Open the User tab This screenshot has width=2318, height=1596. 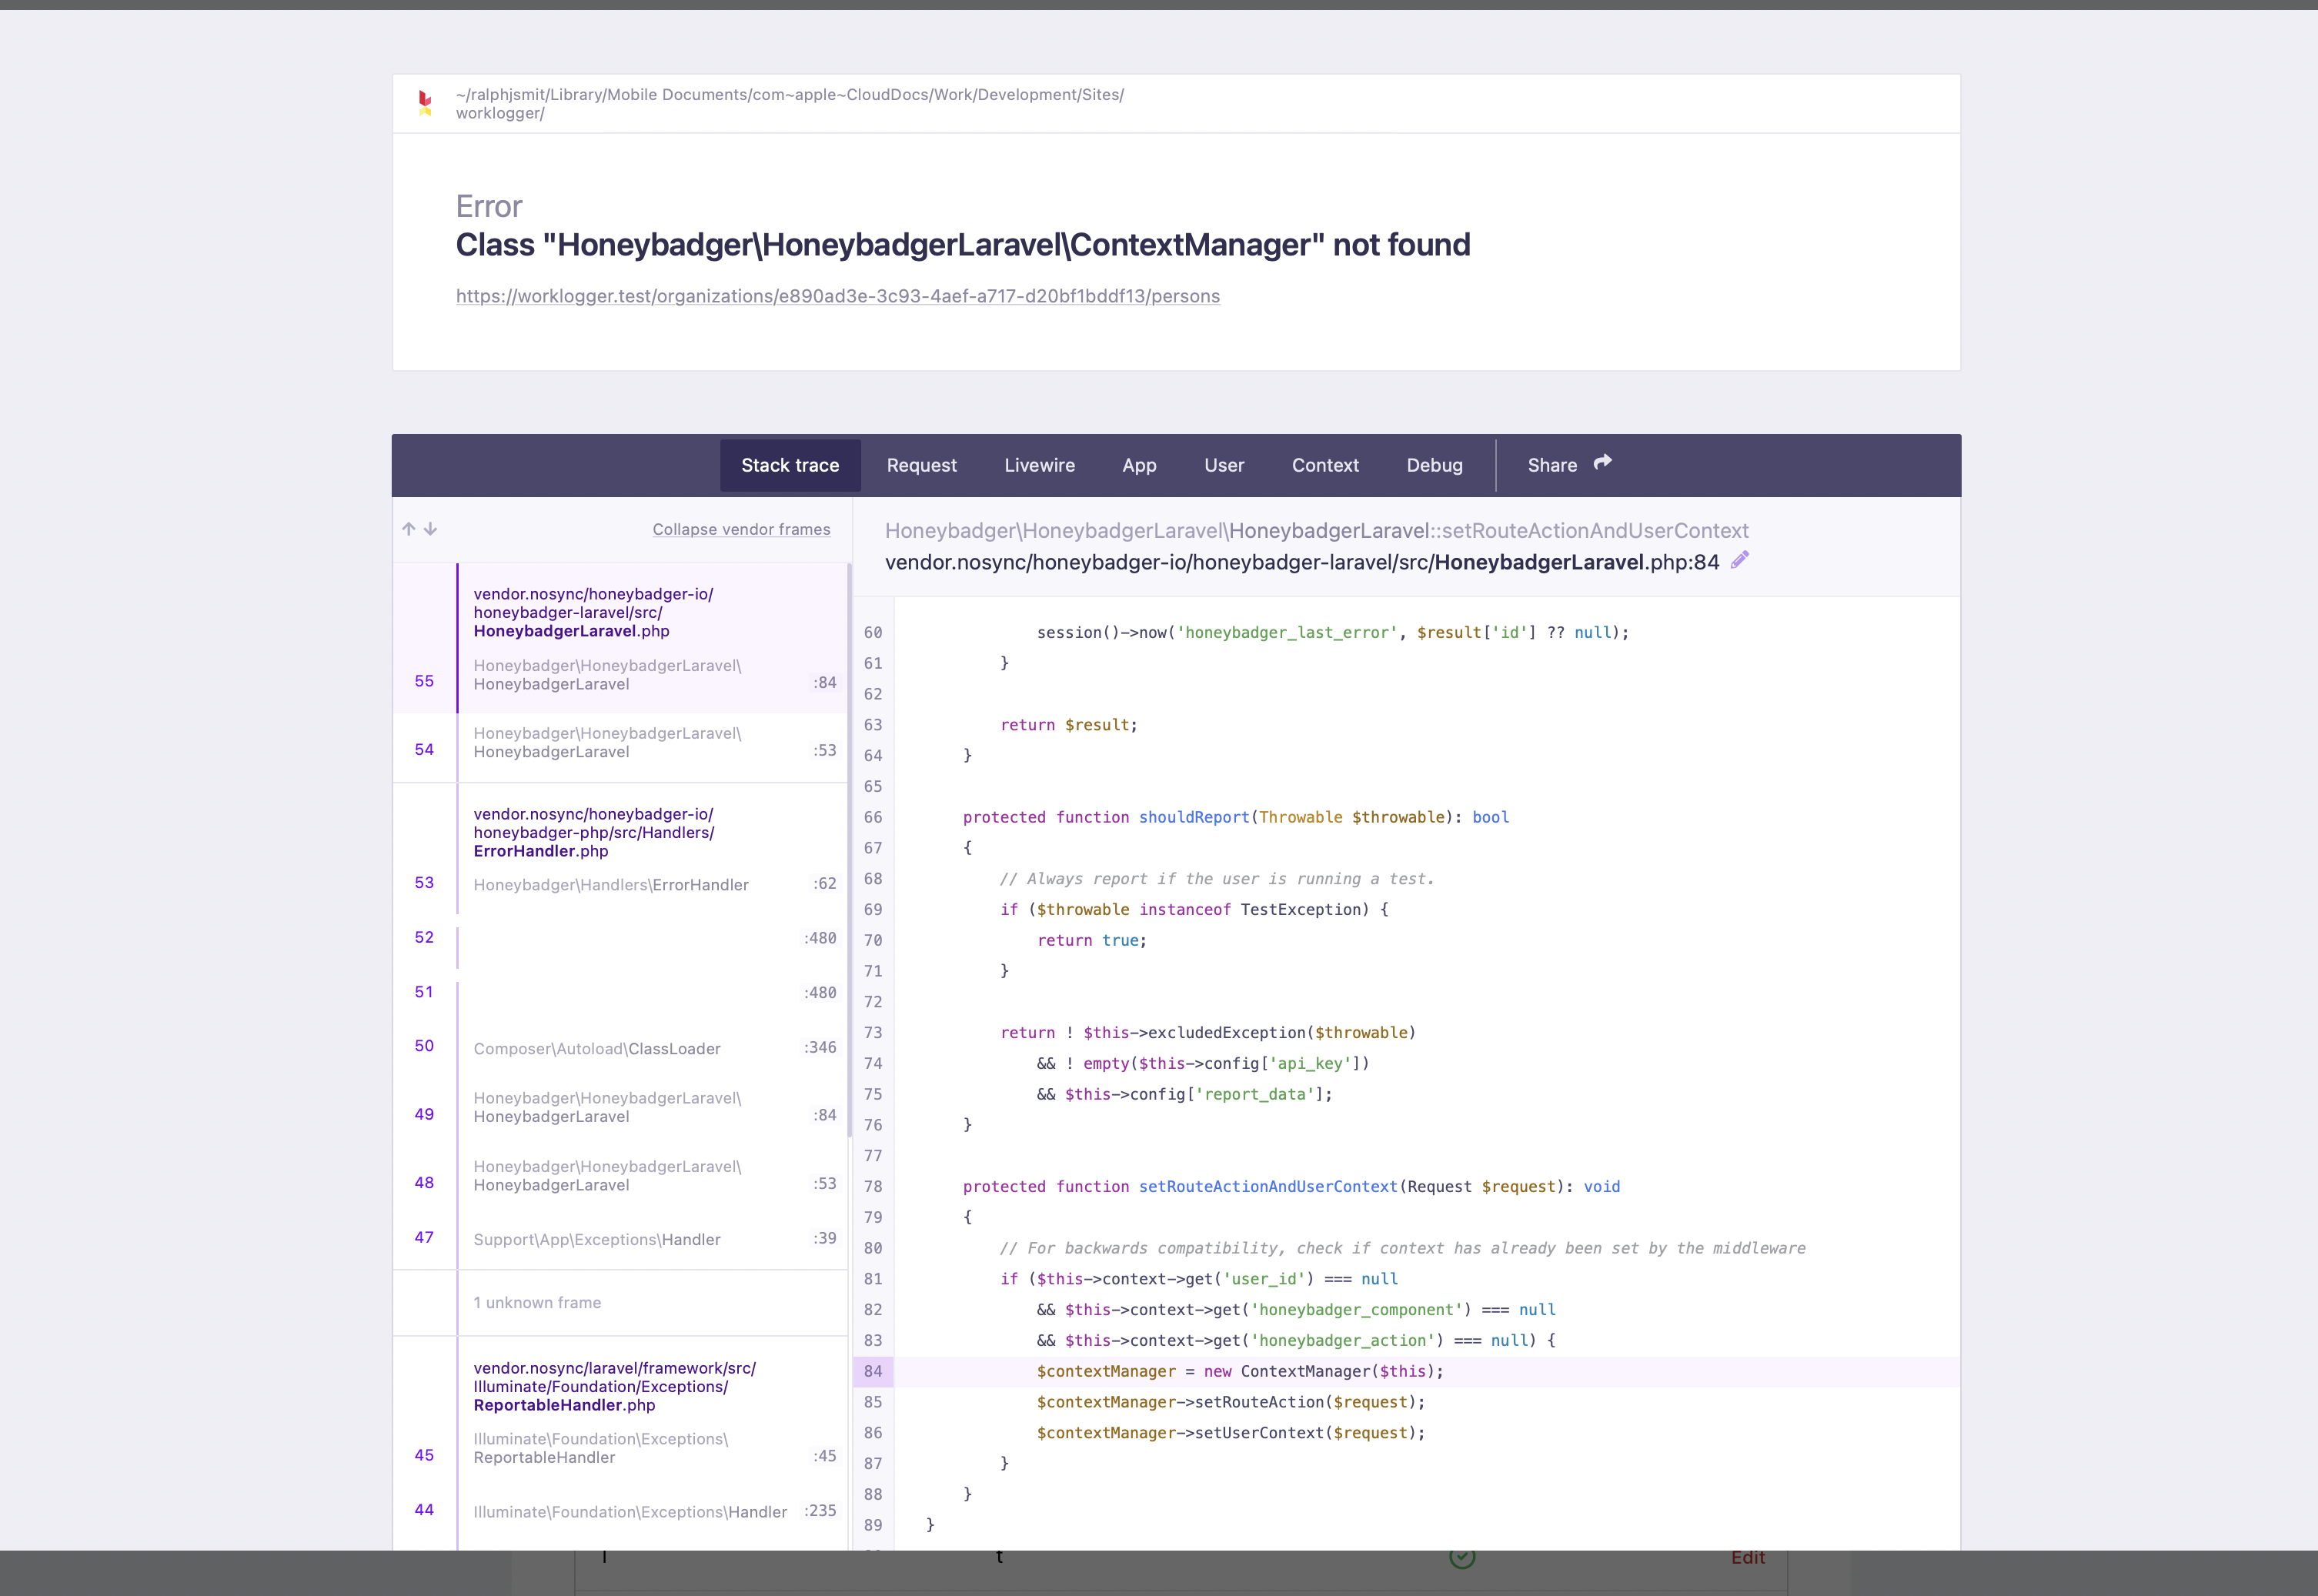click(x=1223, y=465)
